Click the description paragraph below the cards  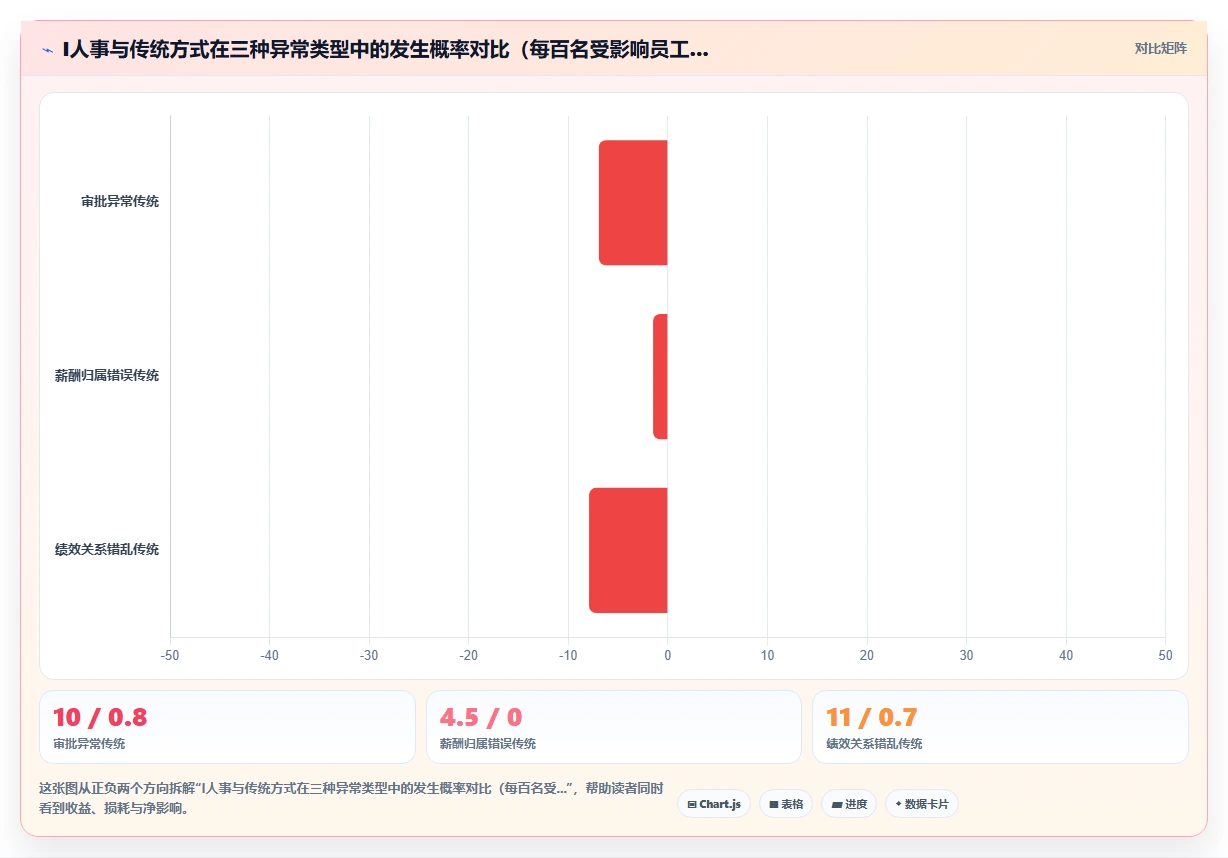pos(351,798)
